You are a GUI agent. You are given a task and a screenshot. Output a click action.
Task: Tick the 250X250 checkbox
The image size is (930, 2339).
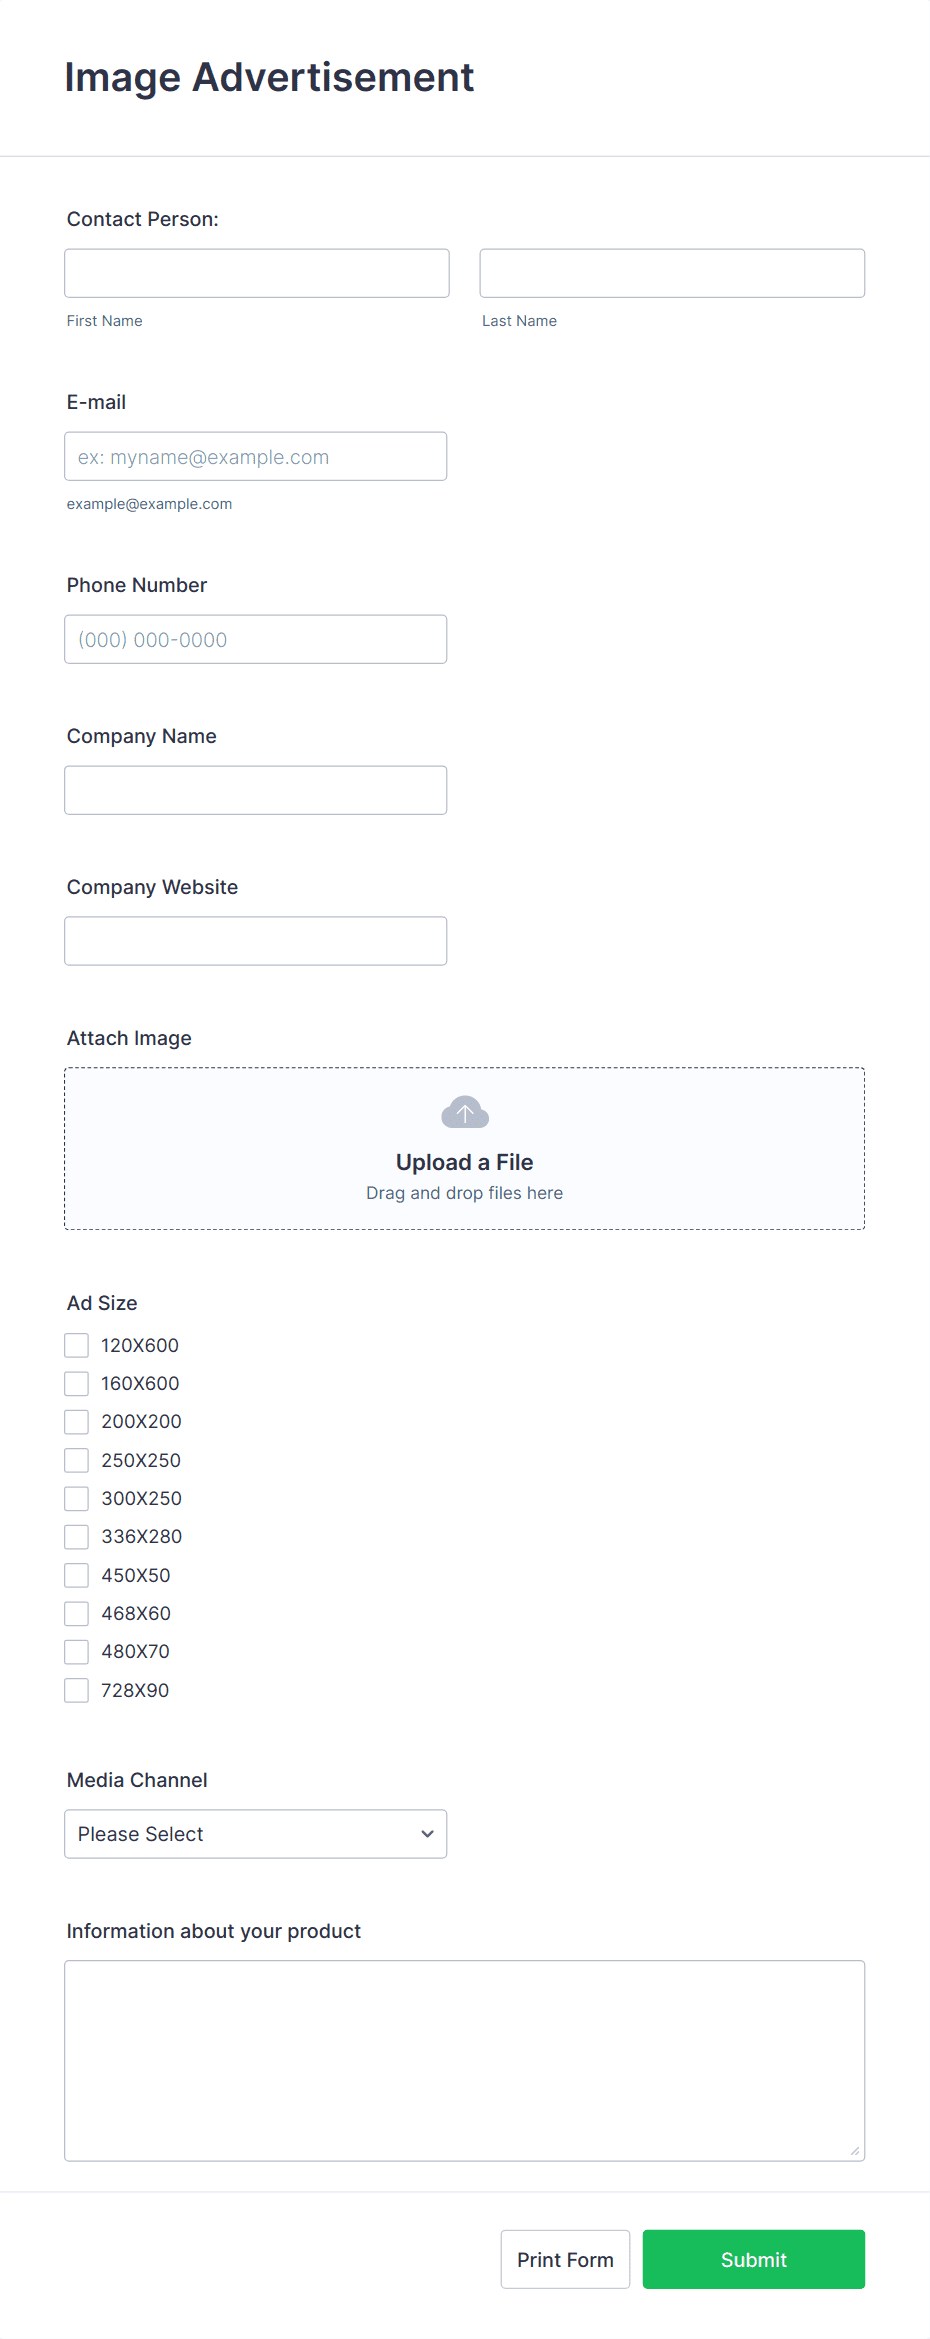76,1459
